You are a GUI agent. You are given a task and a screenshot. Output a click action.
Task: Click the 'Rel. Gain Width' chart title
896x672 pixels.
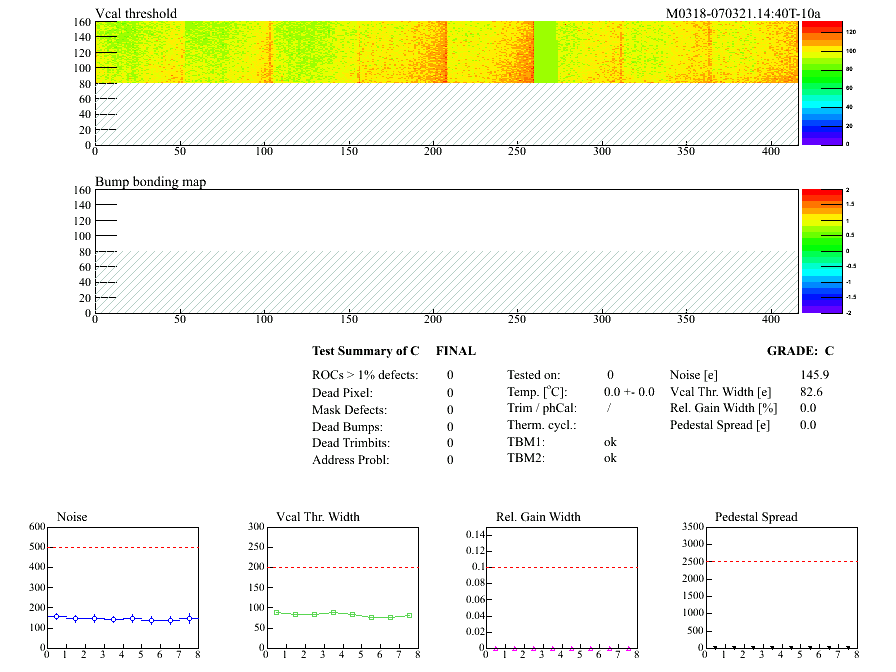click(538, 517)
